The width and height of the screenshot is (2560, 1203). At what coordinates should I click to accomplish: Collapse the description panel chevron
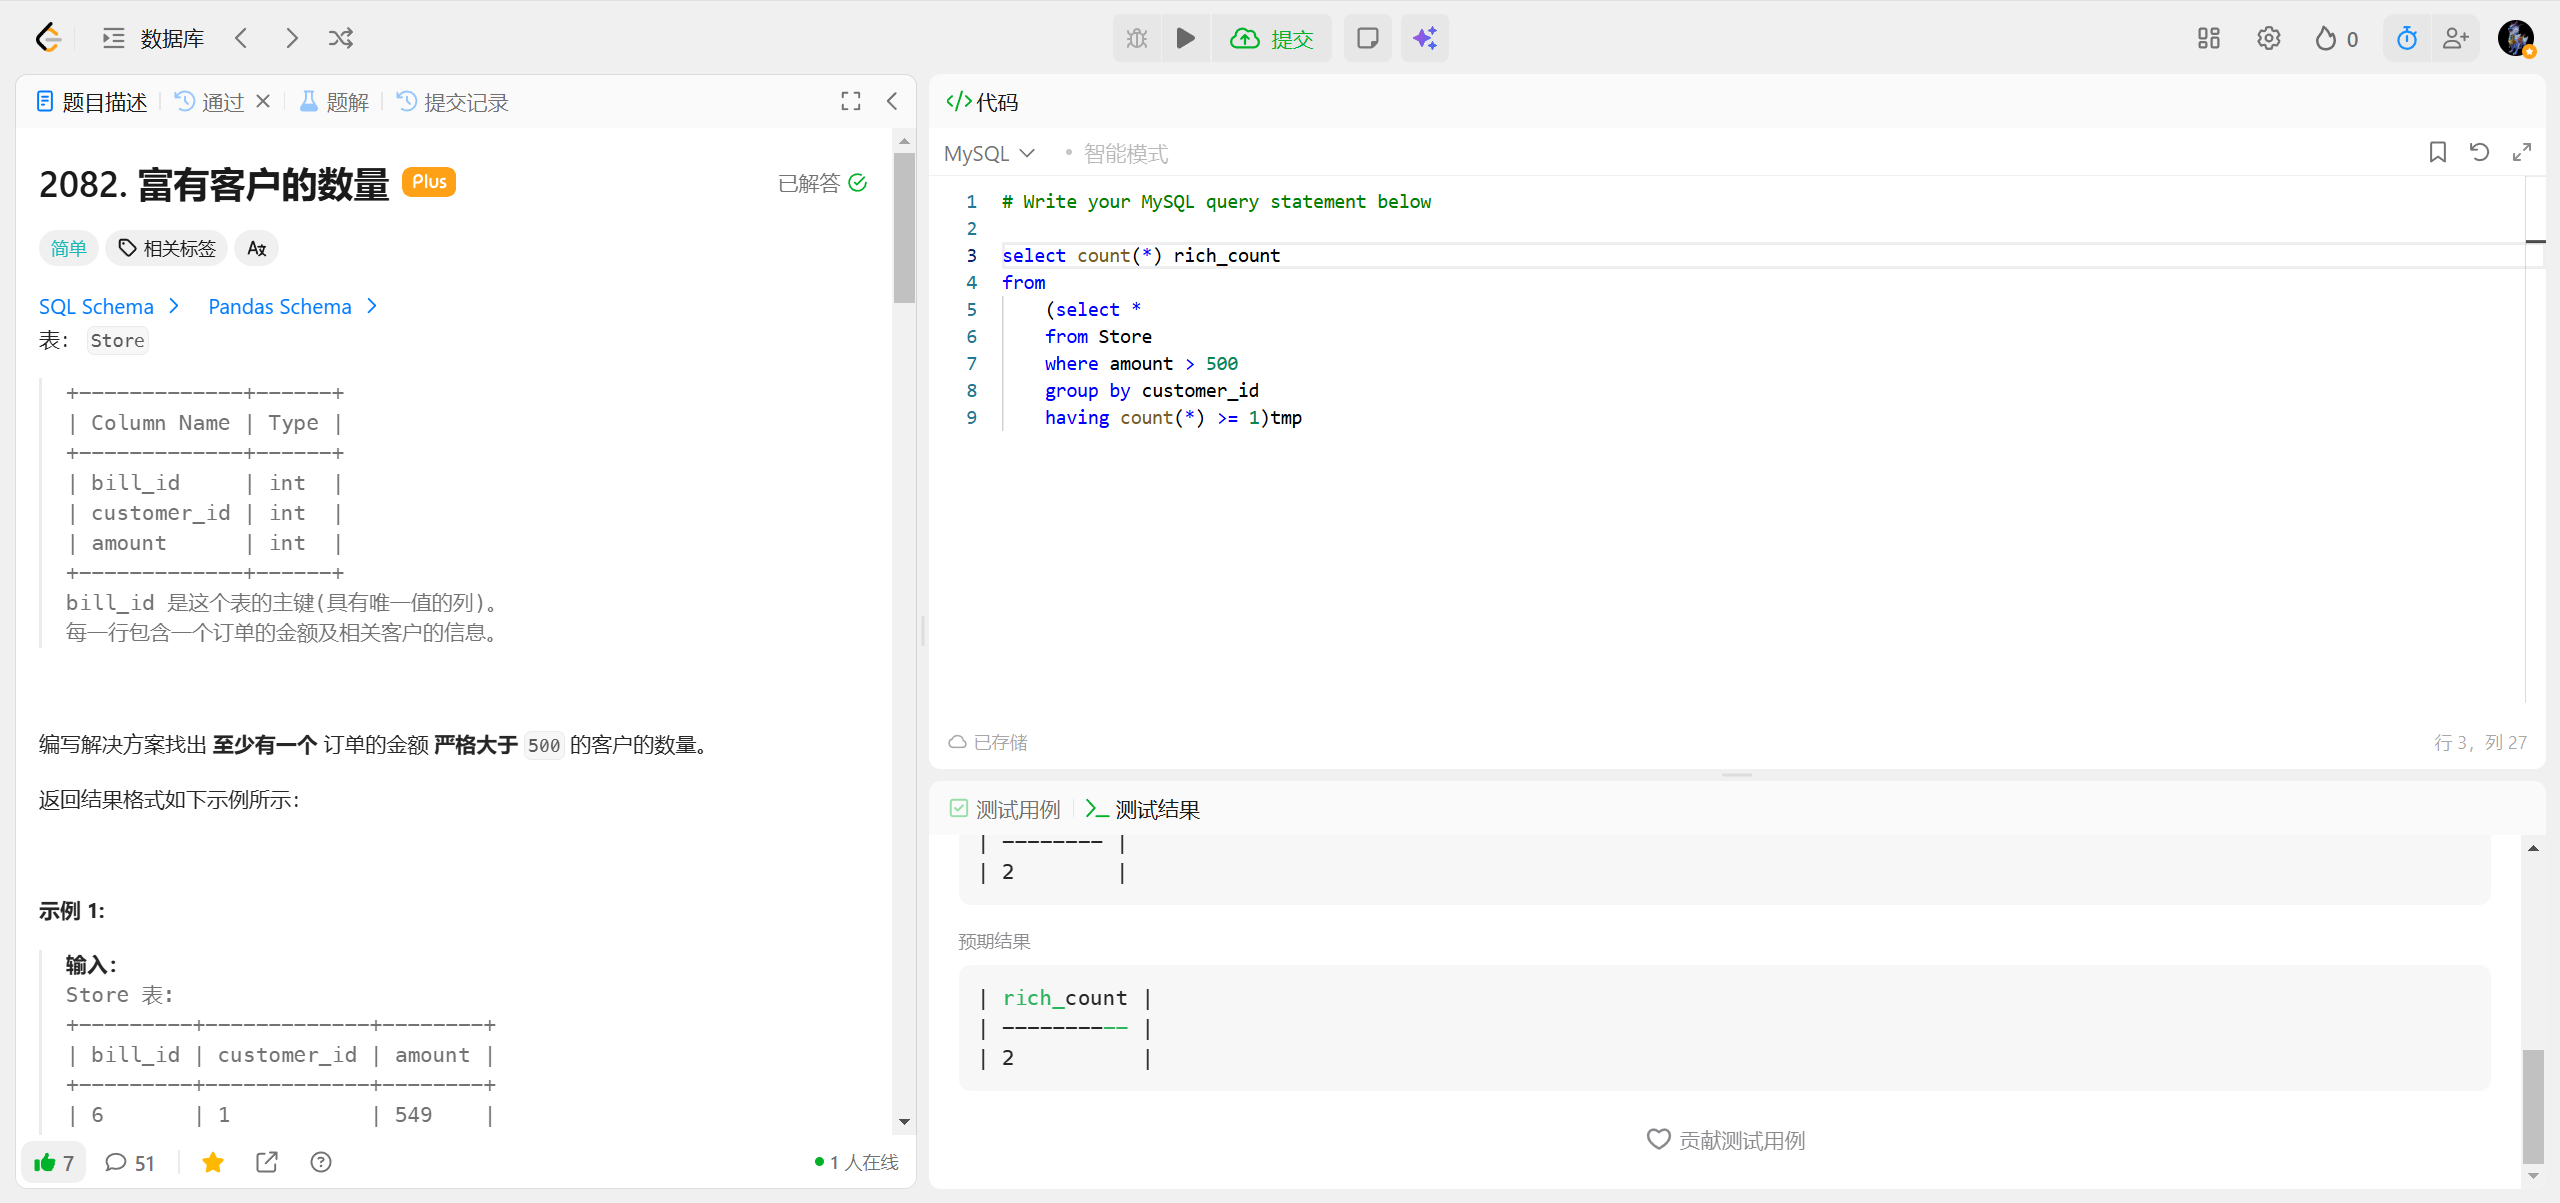click(892, 101)
